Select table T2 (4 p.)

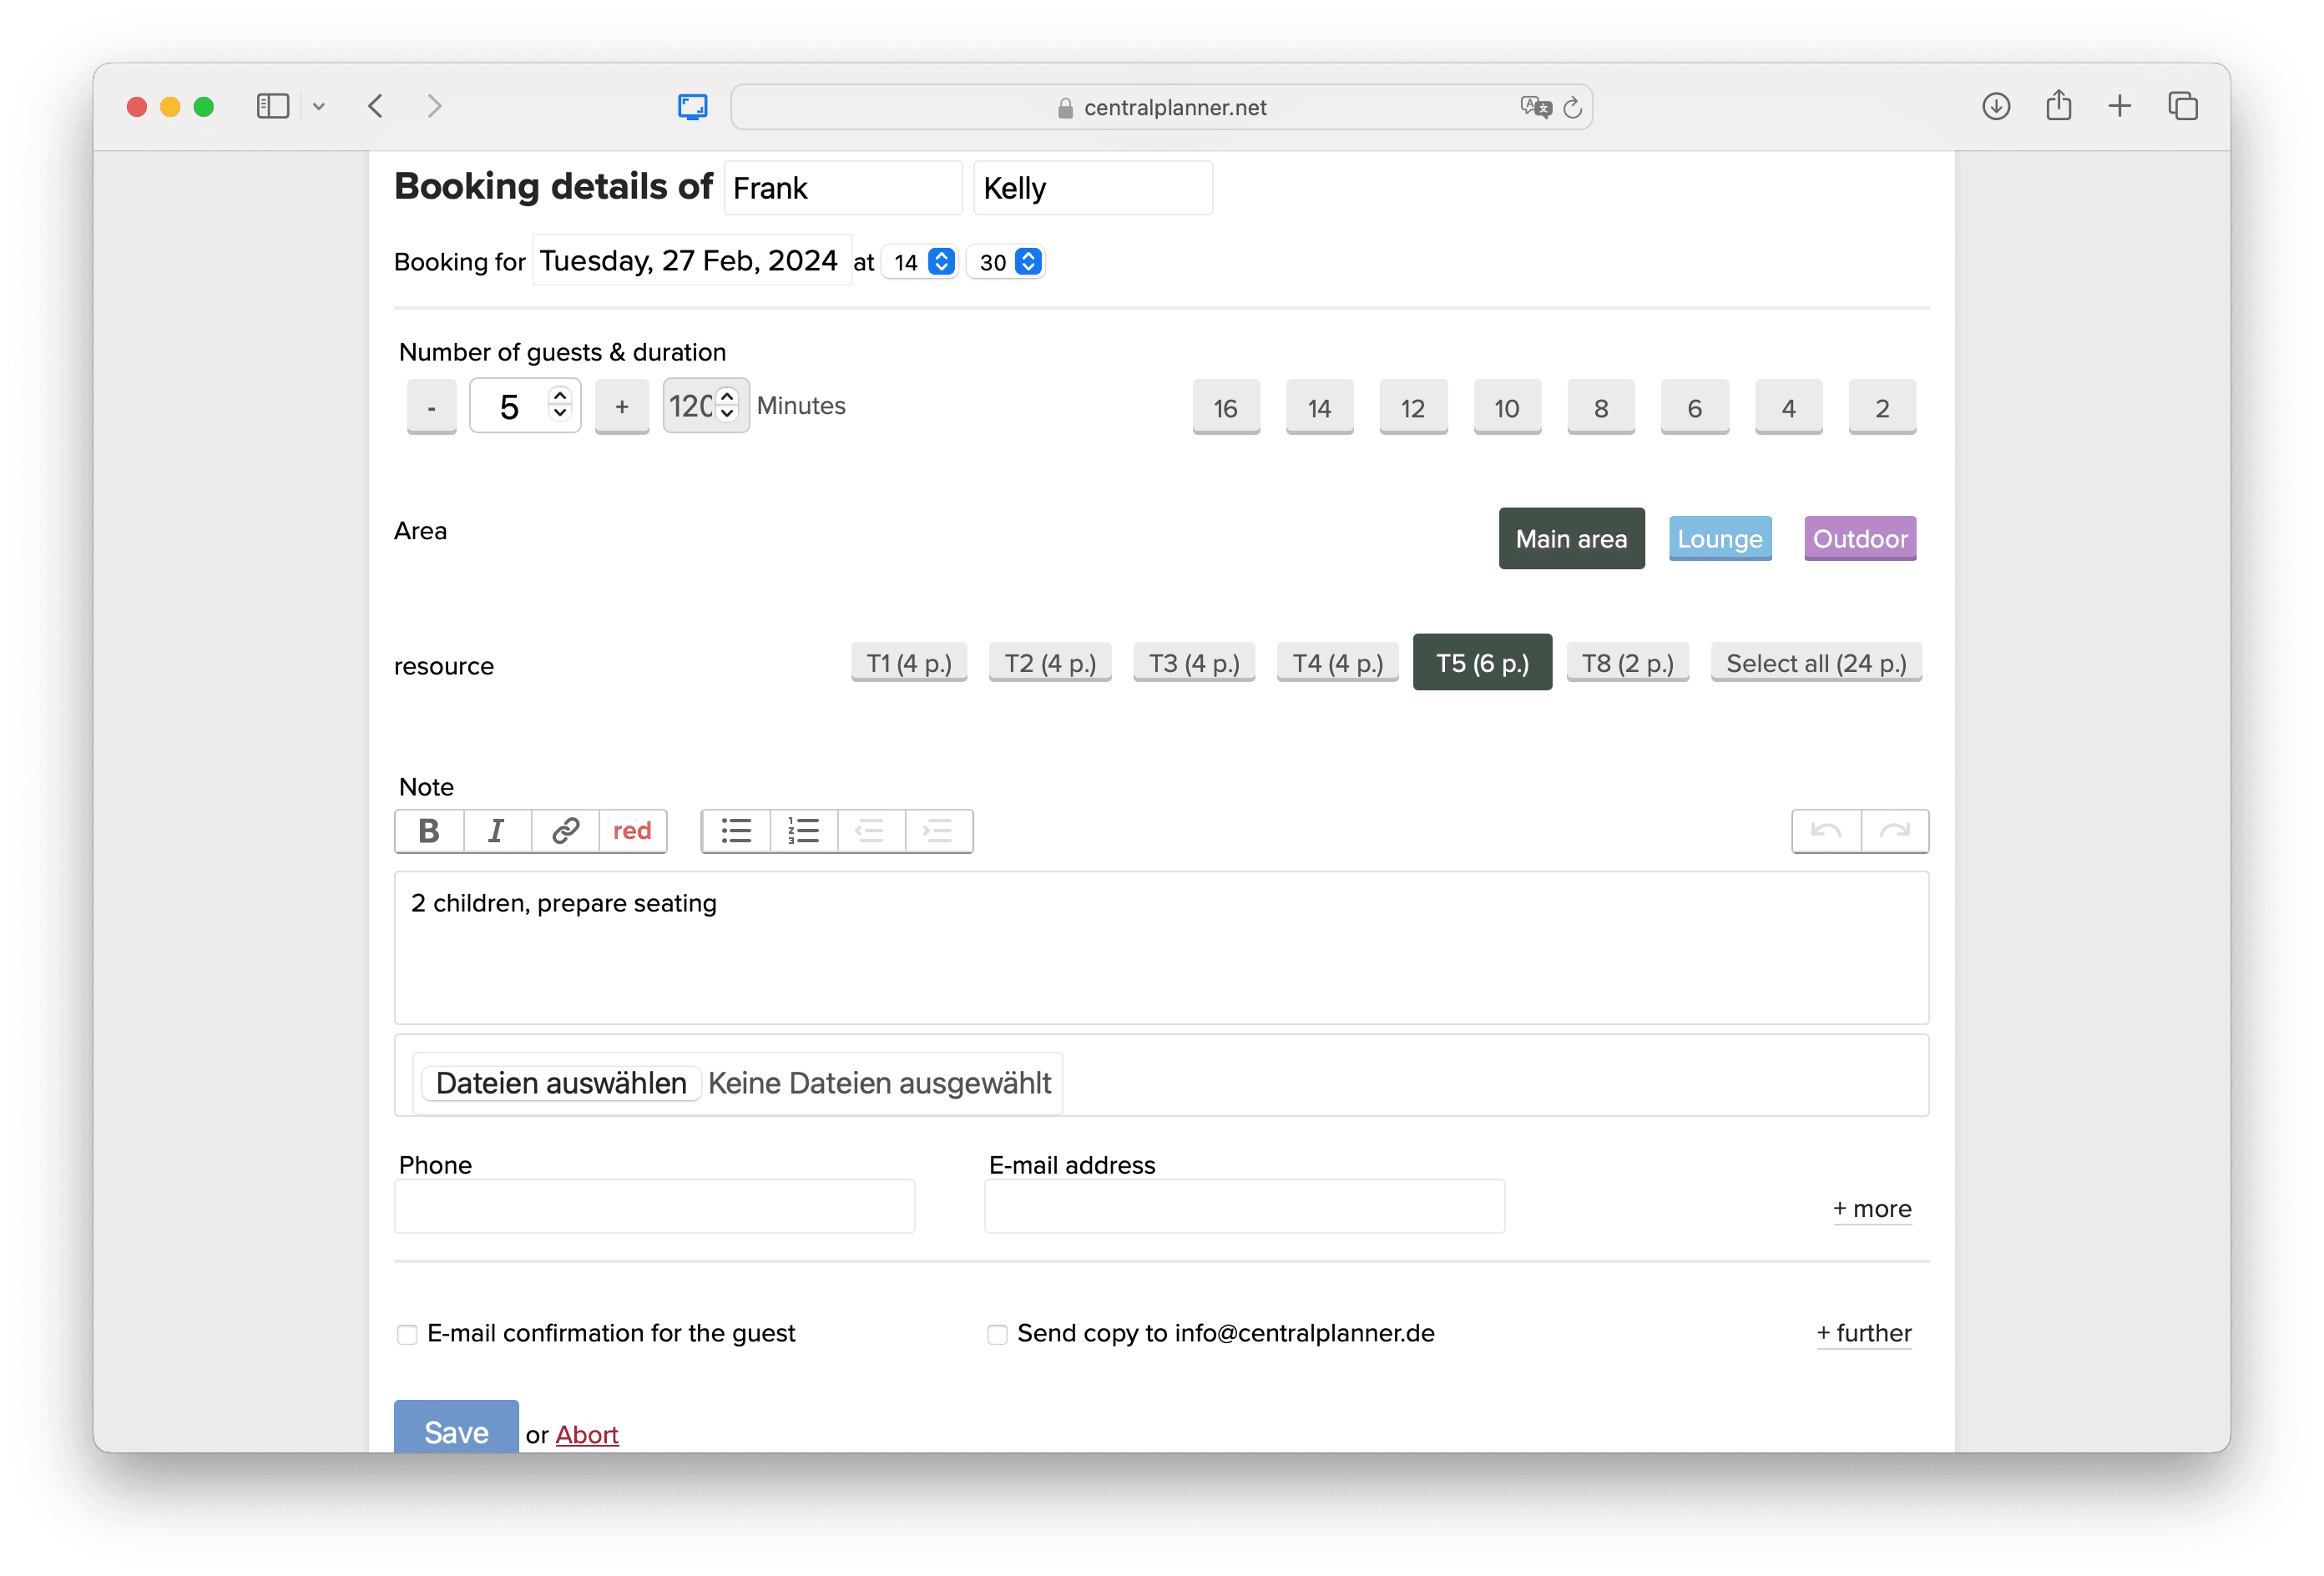[1050, 663]
